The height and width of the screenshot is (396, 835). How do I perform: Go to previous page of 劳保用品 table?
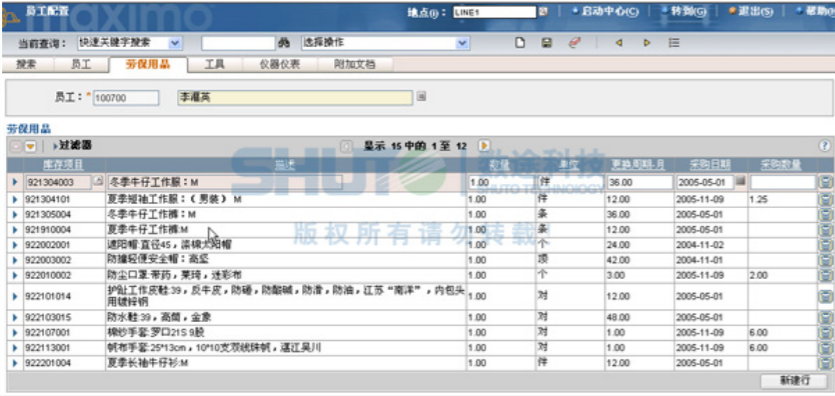coord(347,145)
